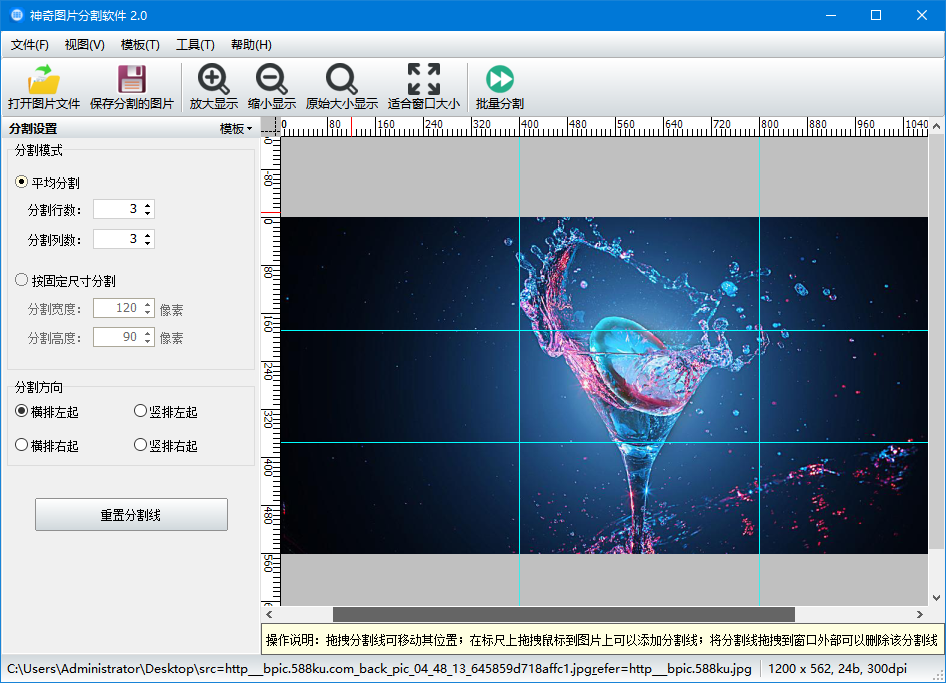Start Batch Split (批量分割) from the toolbar
This screenshot has height=683, width=946.
pyautogui.click(x=499, y=80)
